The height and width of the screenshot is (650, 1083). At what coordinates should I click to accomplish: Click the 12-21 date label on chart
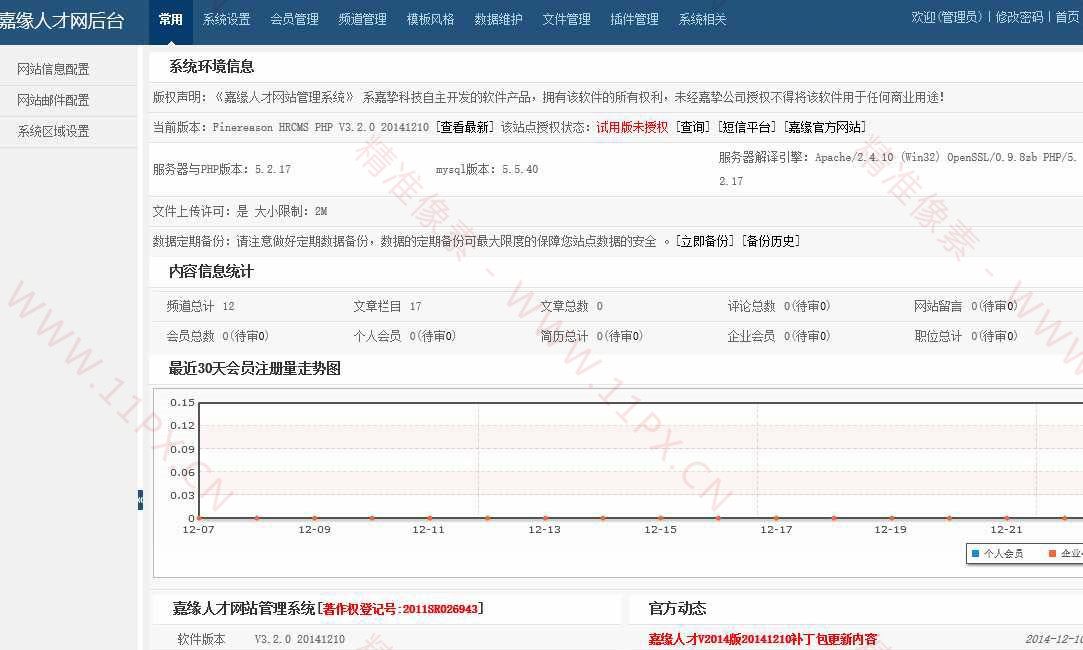click(x=1006, y=530)
